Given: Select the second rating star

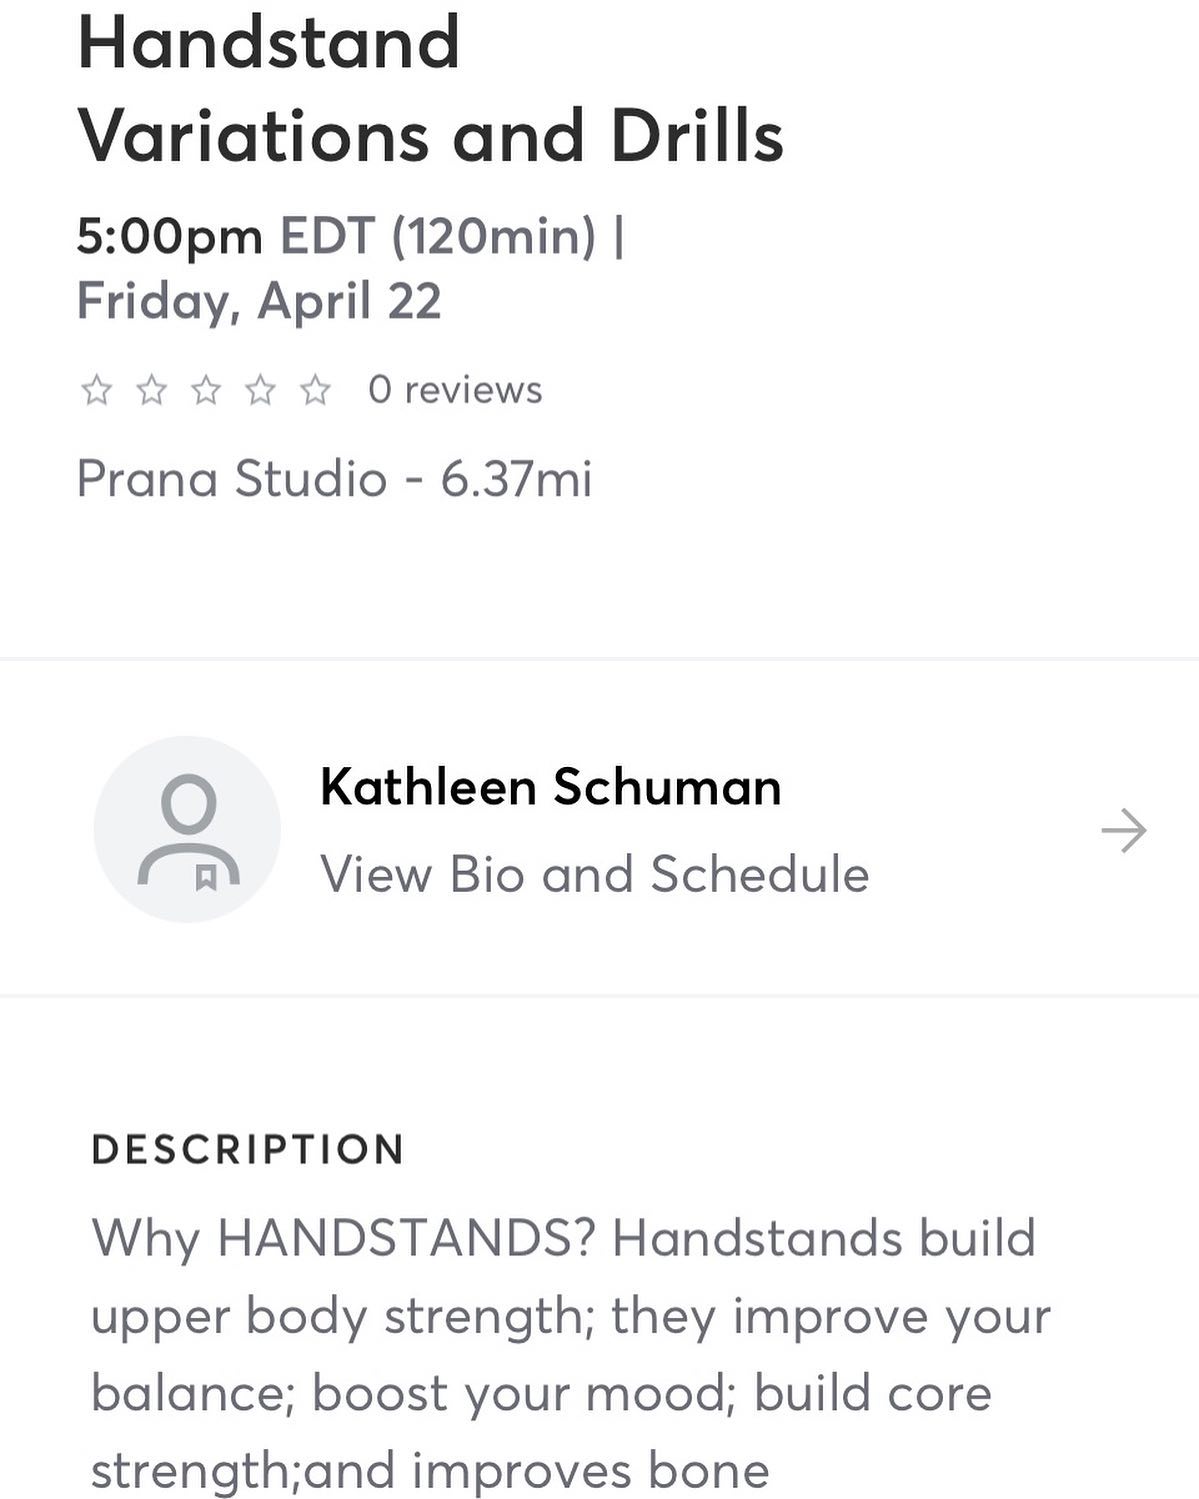Looking at the screenshot, I should [151, 390].
